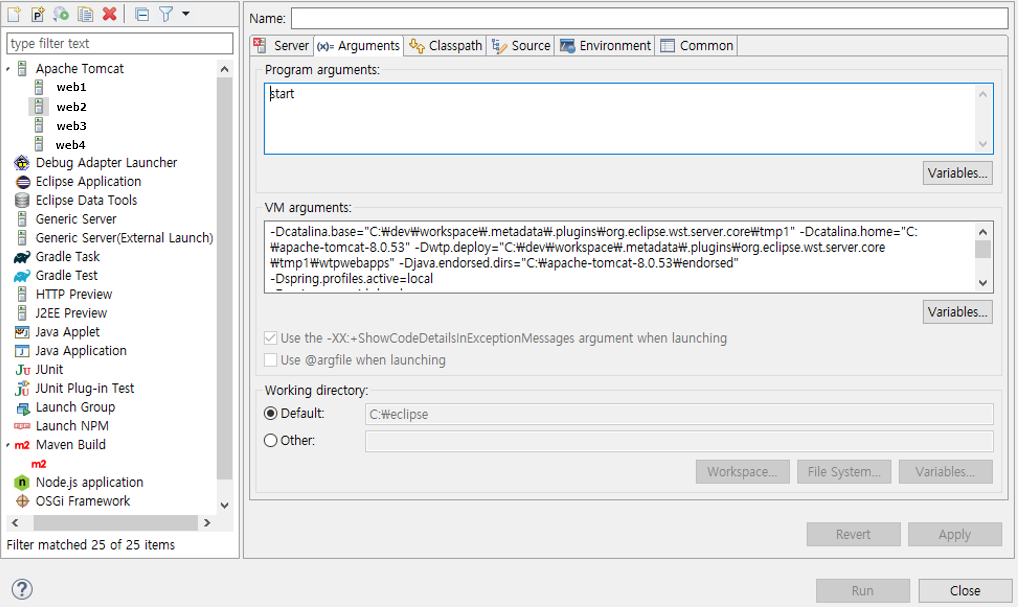Switch to the Arguments tab
Image resolution: width=1018 pixels, height=607 pixels.
358,45
